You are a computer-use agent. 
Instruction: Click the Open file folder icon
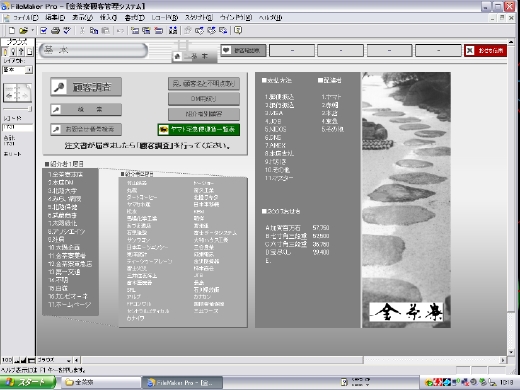pyautogui.click(x=23, y=31)
